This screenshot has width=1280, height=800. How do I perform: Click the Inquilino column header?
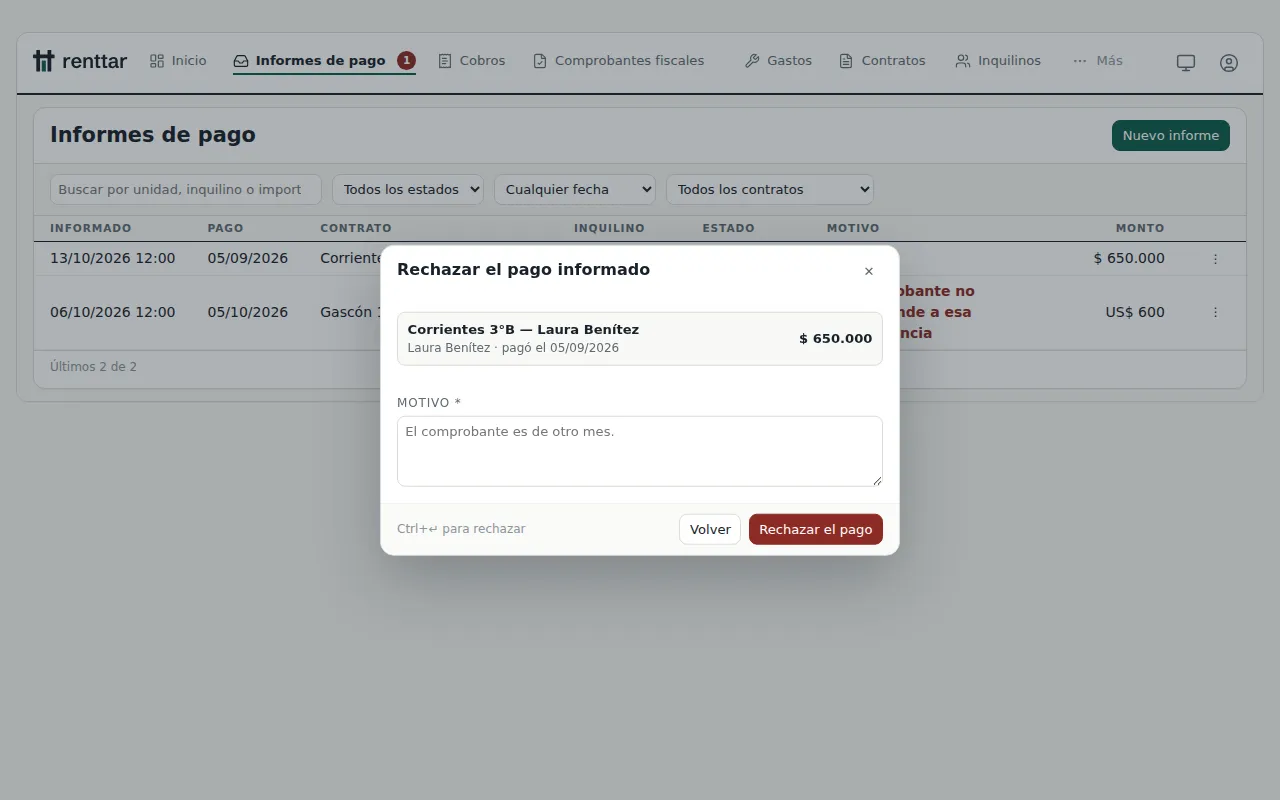(609, 228)
